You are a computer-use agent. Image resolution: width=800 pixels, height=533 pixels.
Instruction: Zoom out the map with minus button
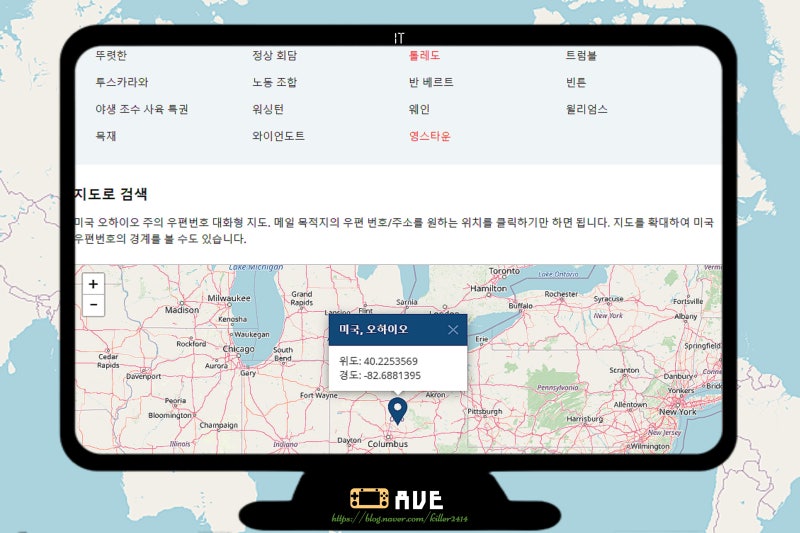click(93, 305)
